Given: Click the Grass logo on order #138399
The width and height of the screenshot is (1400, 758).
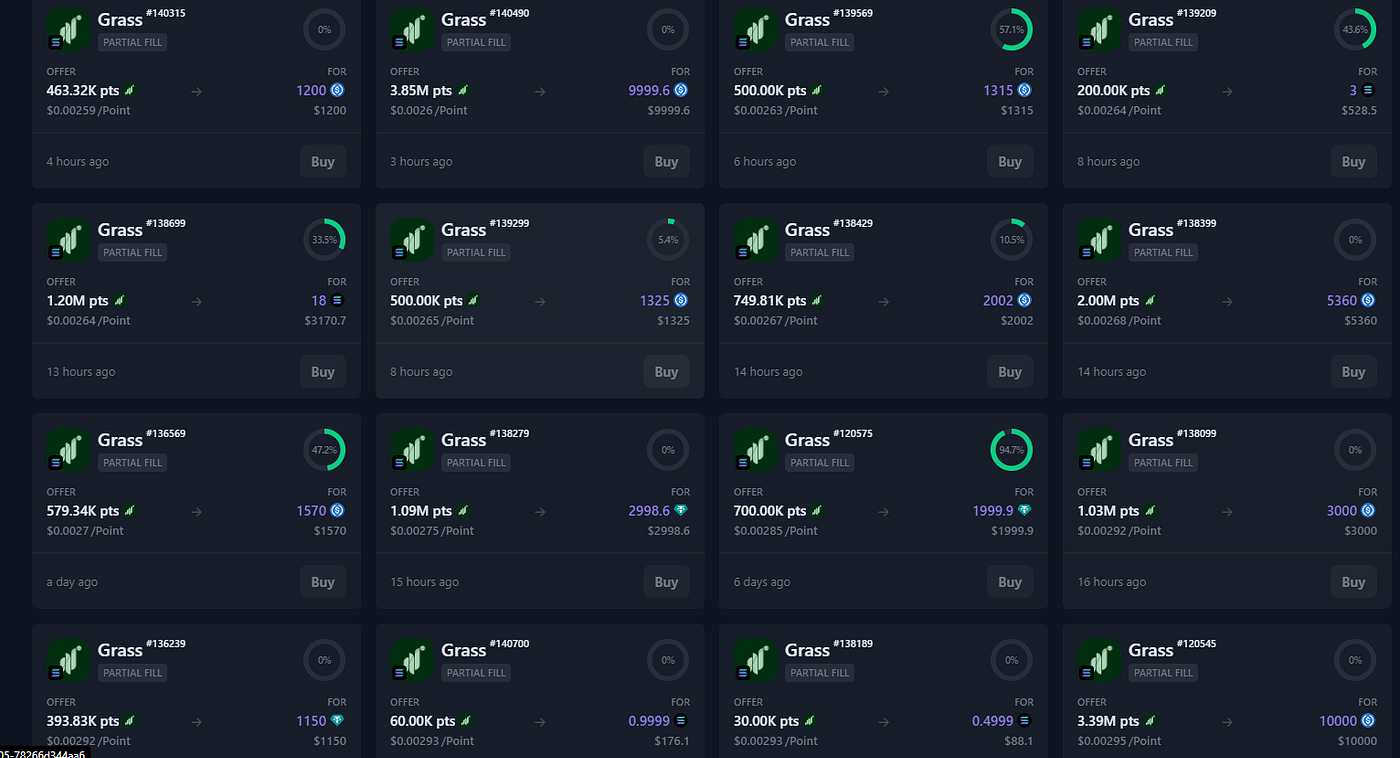Looking at the screenshot, I should click(1099, 239).
